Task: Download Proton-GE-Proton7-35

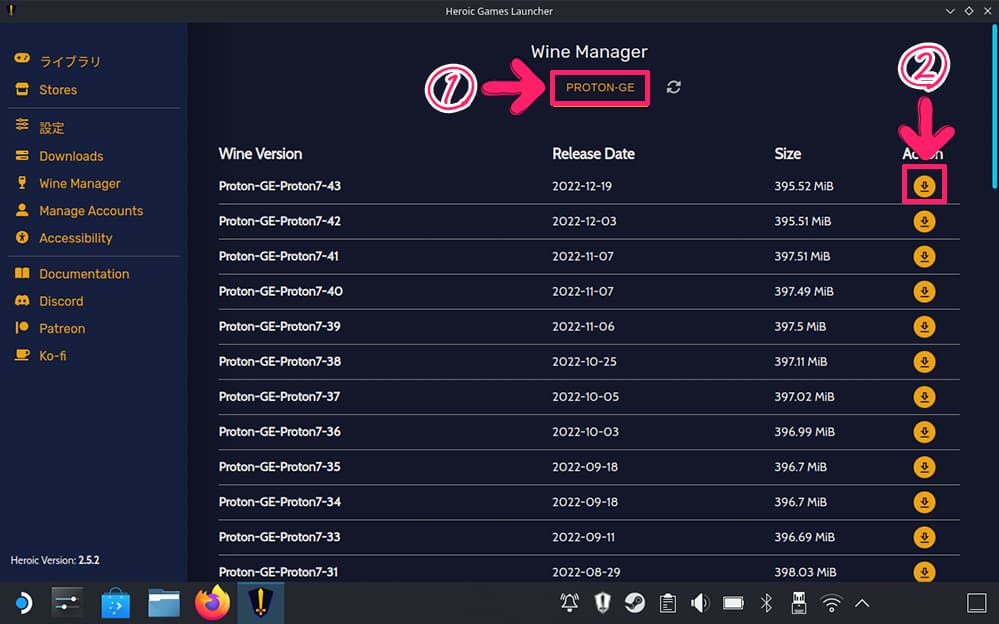Action: [924, 467]
